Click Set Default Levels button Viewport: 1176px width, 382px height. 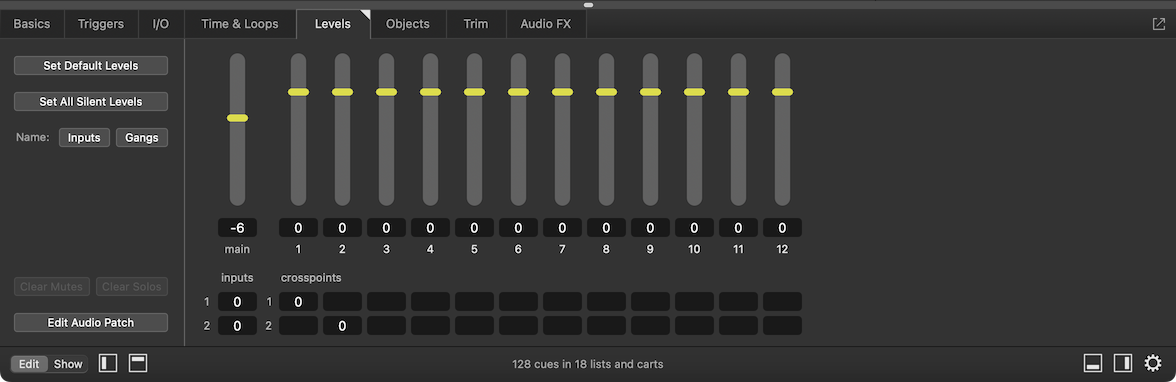[91, 65]
